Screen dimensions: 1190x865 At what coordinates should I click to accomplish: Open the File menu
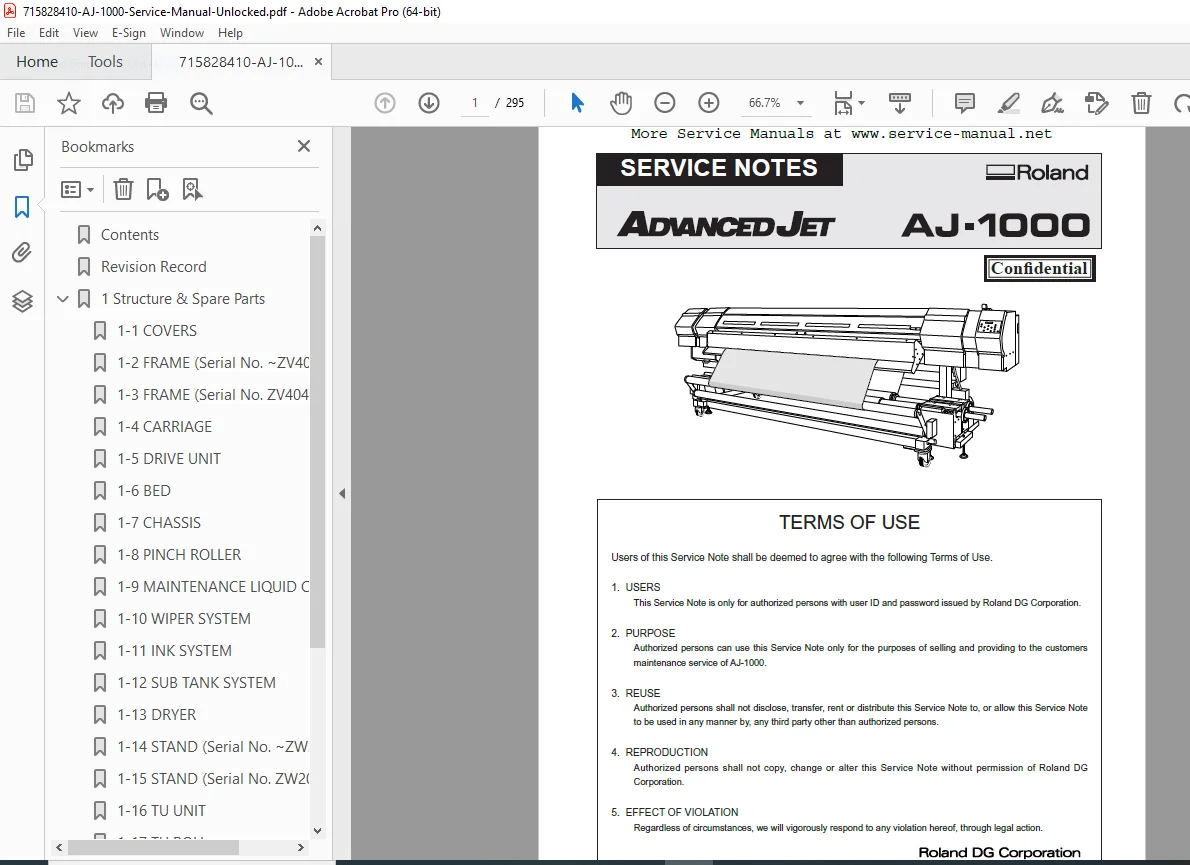(x=16, y=33)
